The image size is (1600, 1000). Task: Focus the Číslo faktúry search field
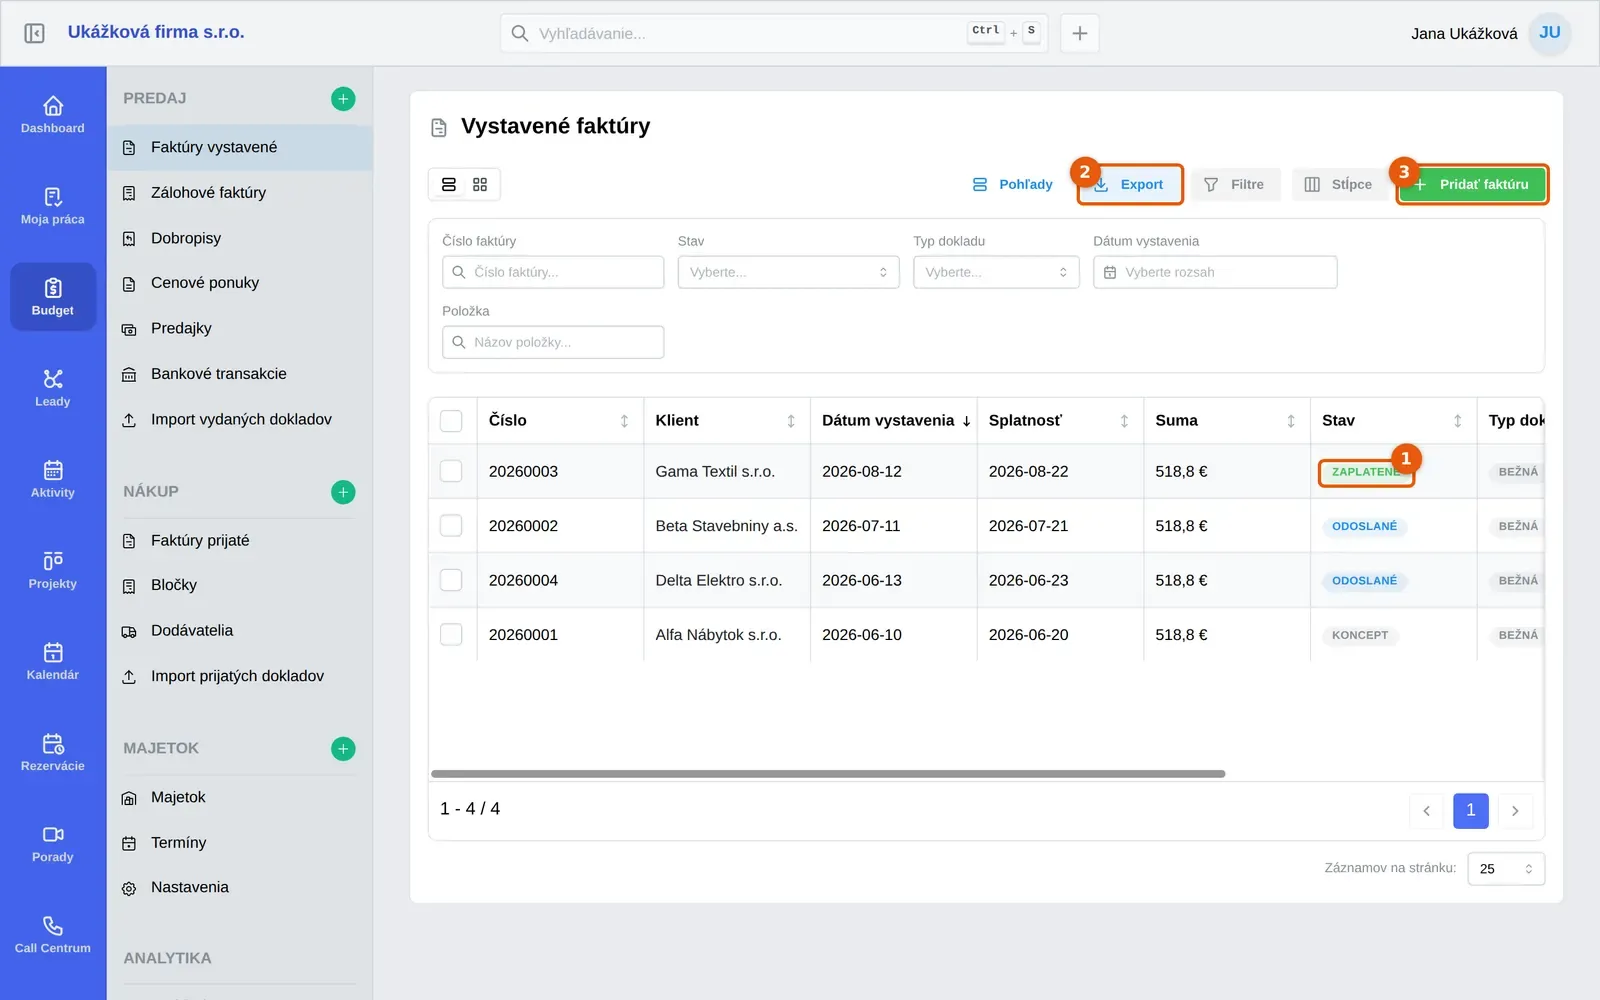553,272
